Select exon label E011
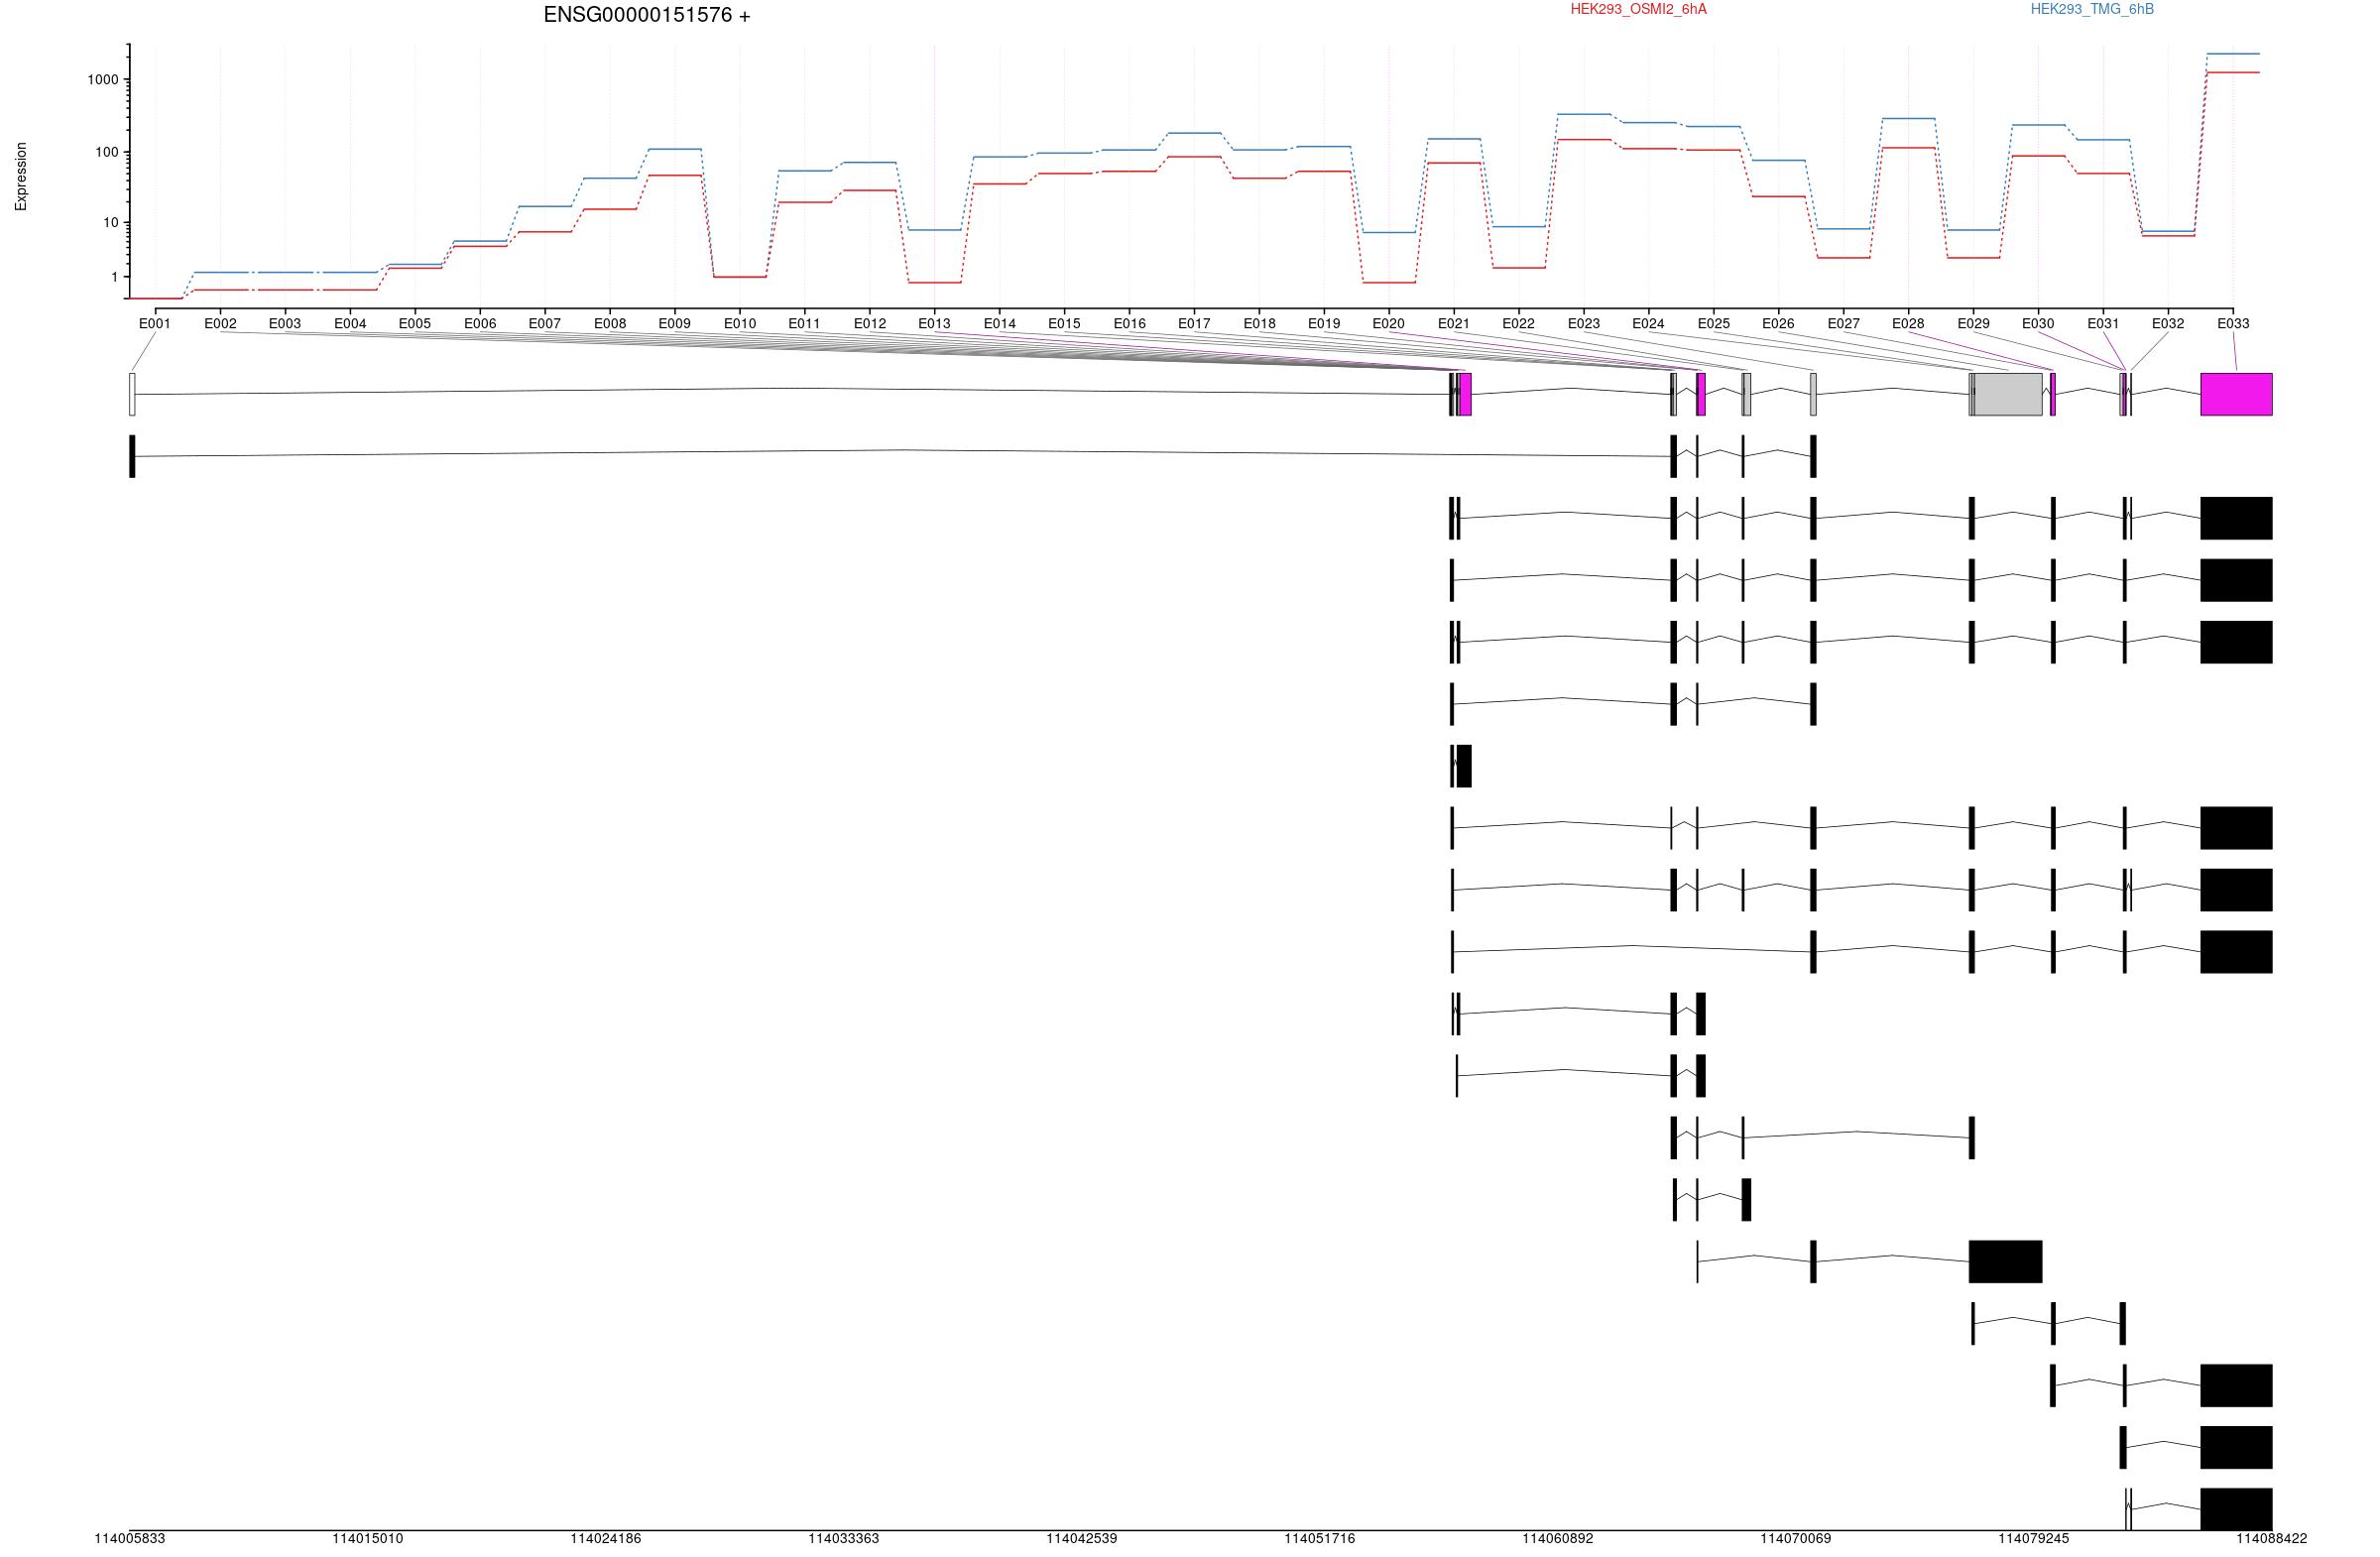The image size is (2380, 1557). click(804, 323)
